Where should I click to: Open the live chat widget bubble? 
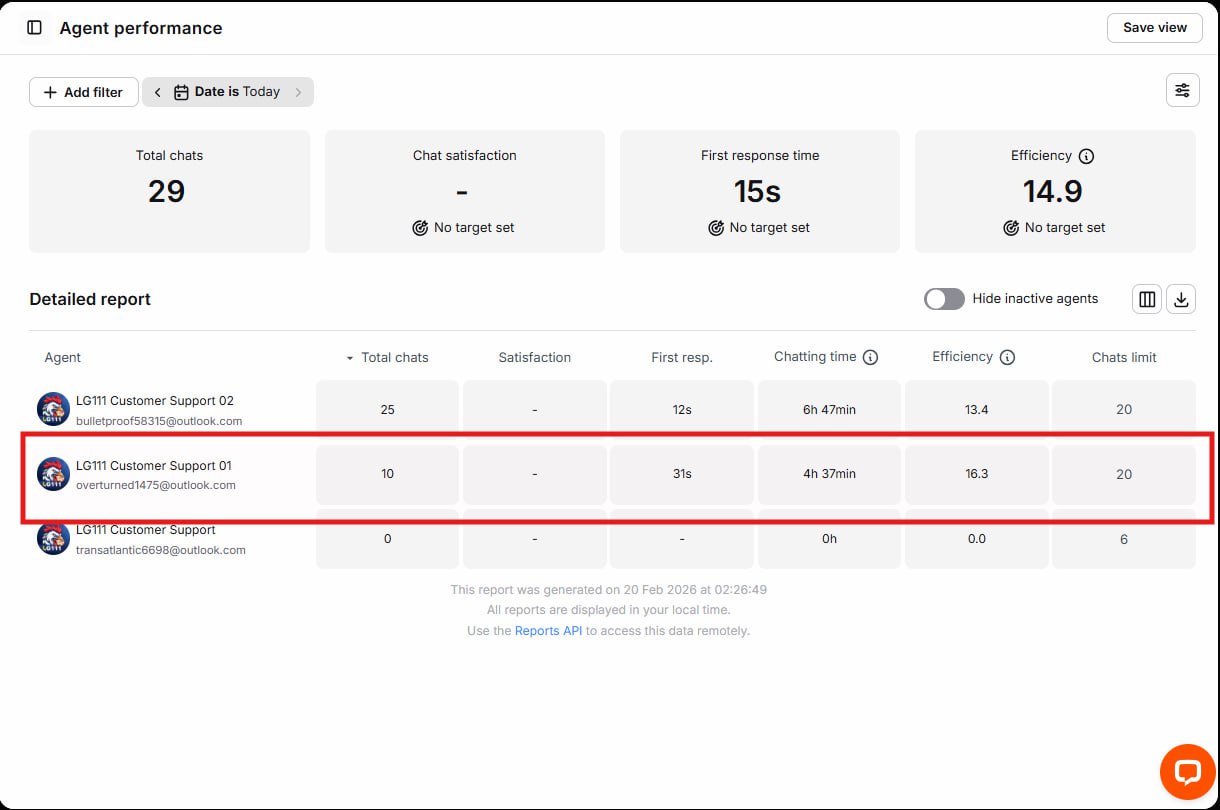(1187, 772)
